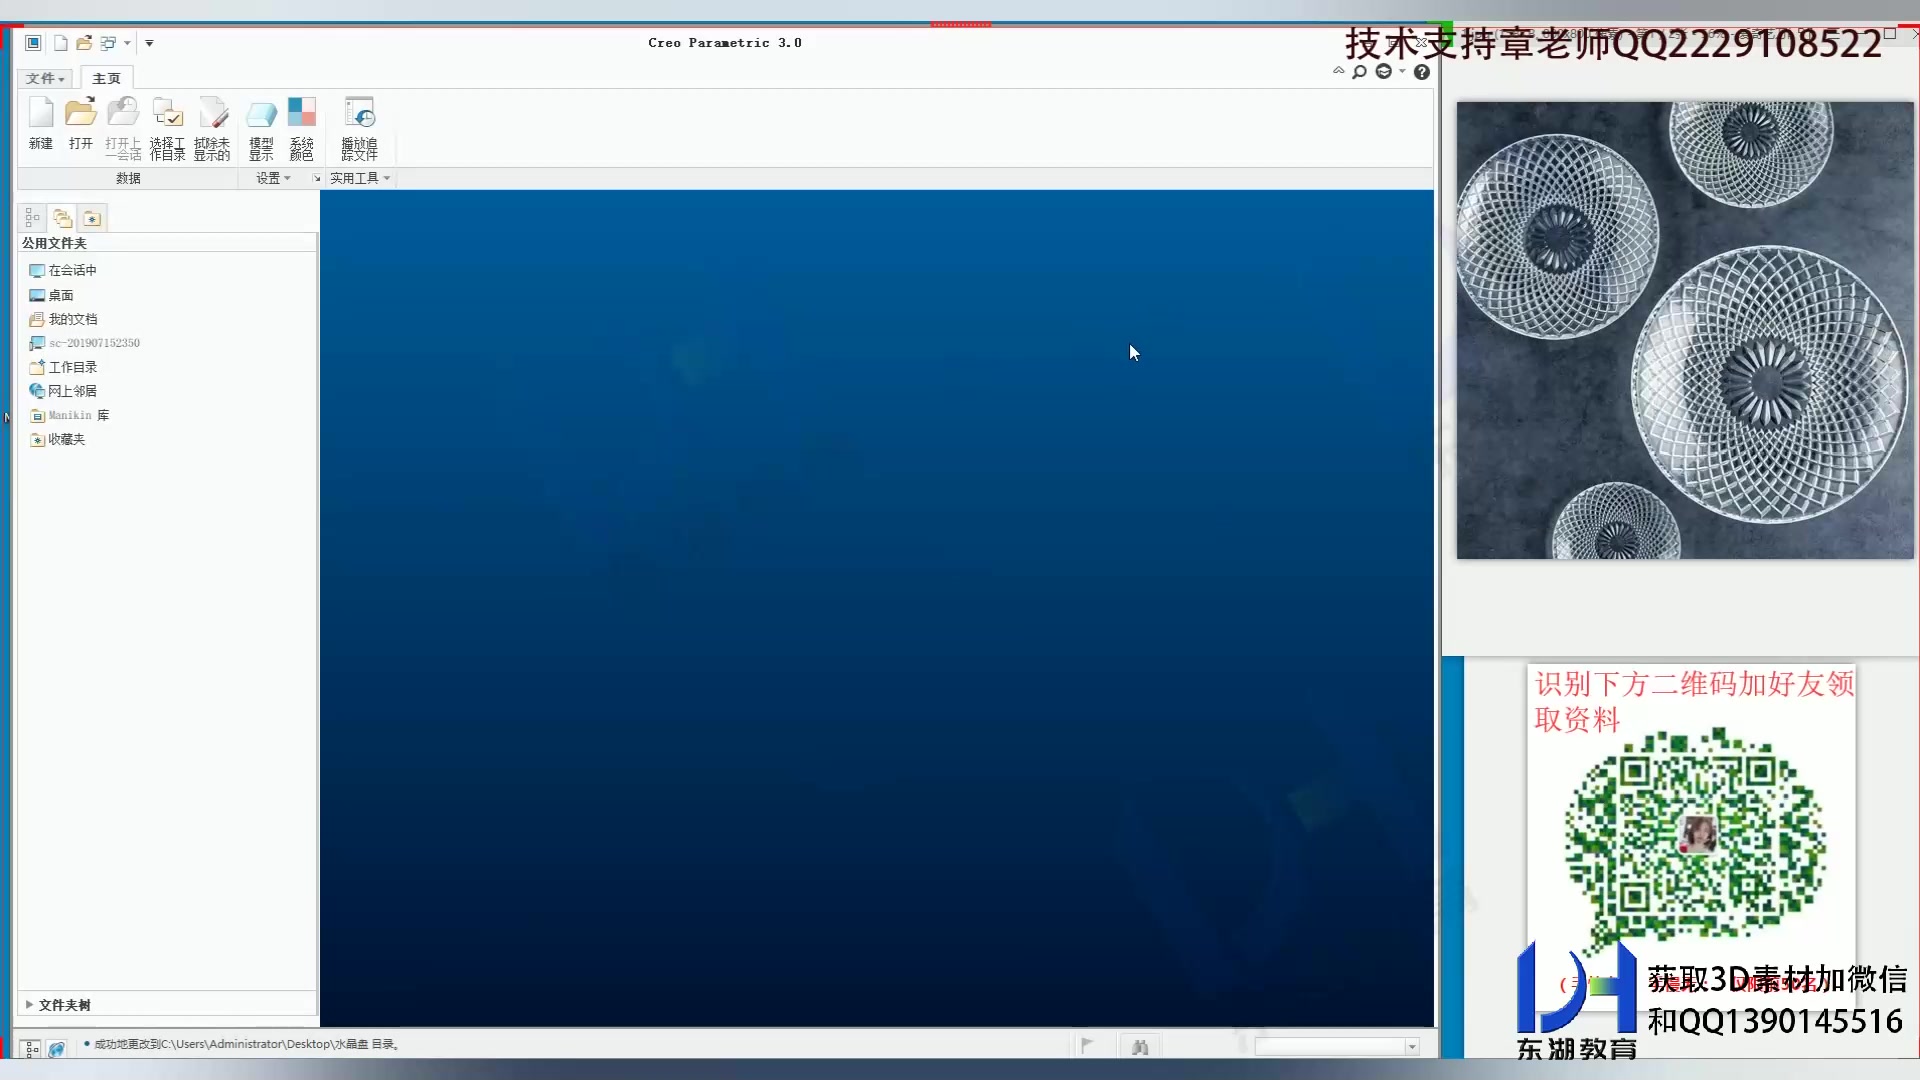The width and height of the screenshot is (1920, 1080).
Task: Expand the 文件夹树 folder tree section
Action: [x=64, y=1005]
